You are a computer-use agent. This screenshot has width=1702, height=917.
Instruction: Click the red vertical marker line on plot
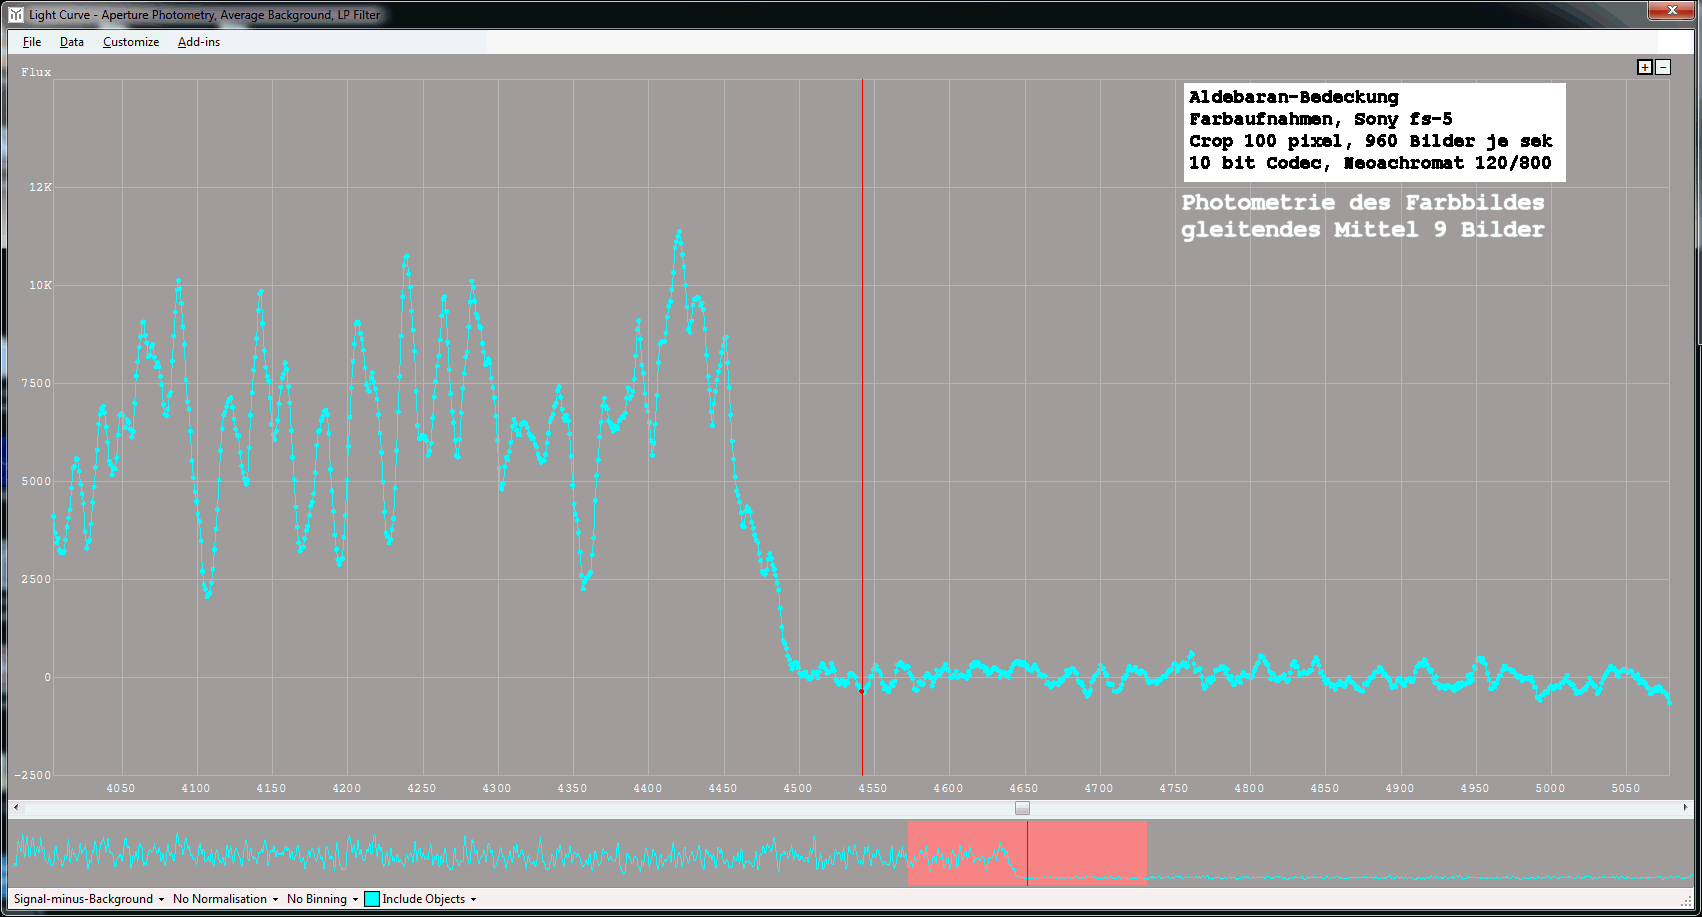pyautogui.click(x=862, y=400)
